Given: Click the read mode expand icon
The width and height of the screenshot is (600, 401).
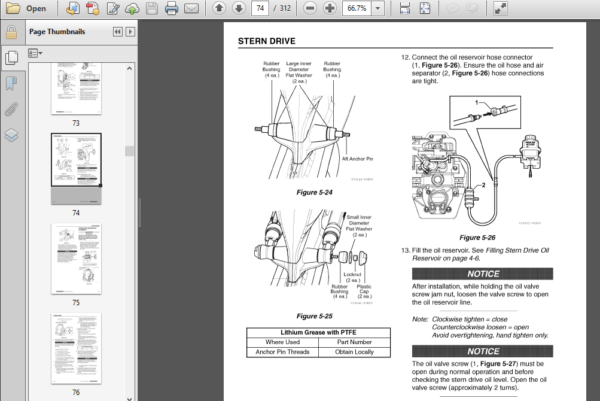Looking at the screenshot, I should [500, 8].
